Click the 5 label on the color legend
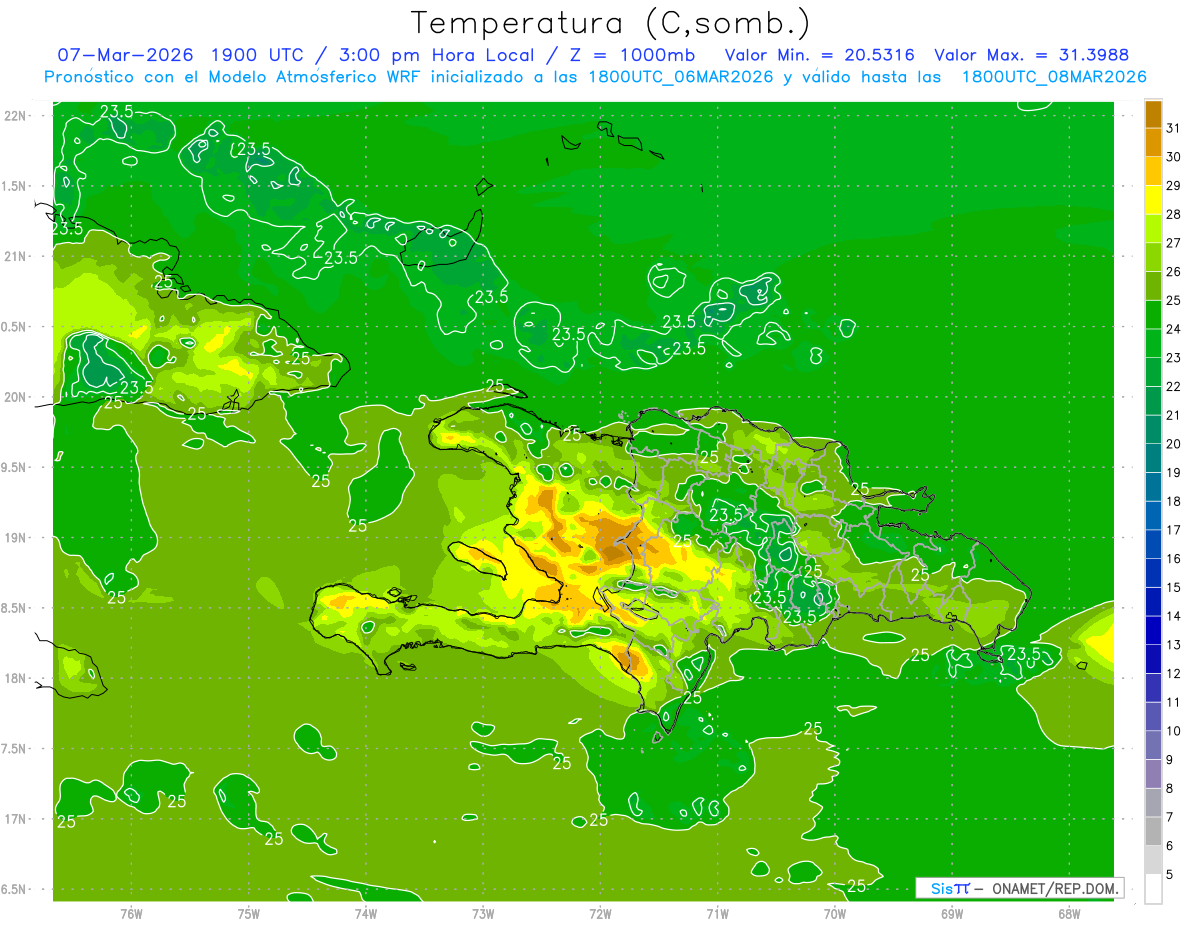1200x927 pixels. pos(1169,875)
